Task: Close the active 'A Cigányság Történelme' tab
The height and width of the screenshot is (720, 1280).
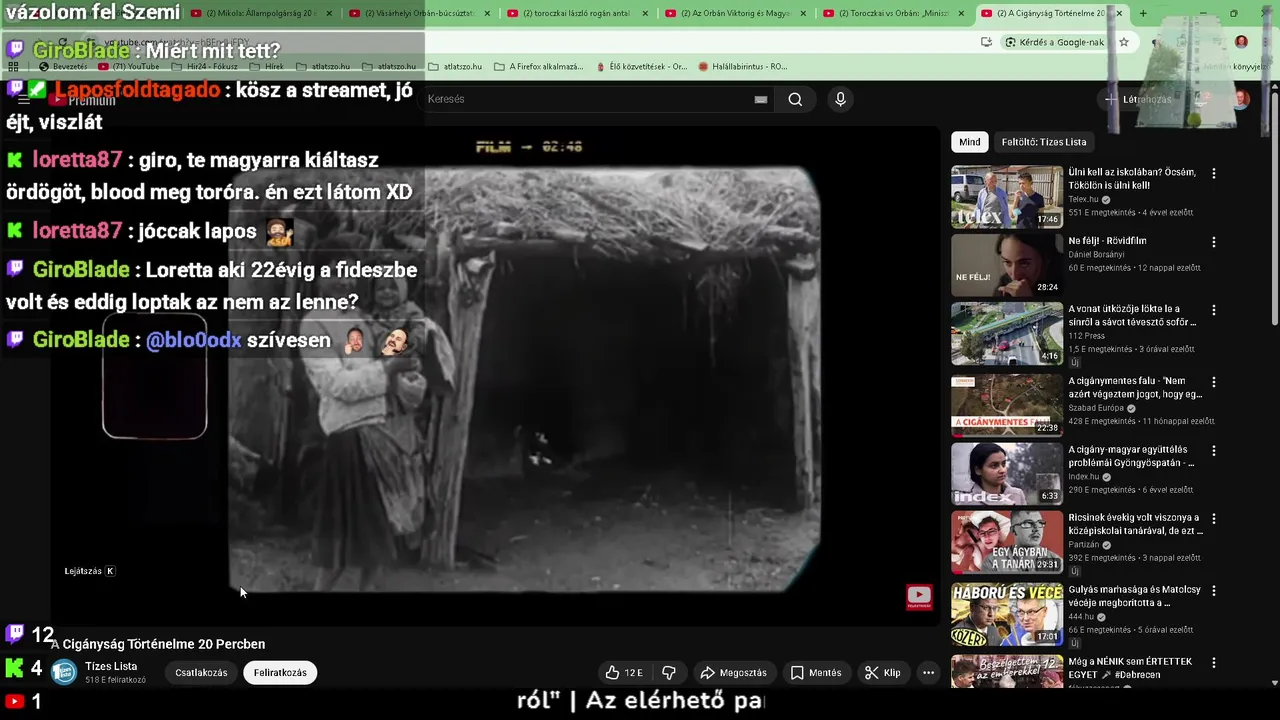Action: tap(1119, 13)
